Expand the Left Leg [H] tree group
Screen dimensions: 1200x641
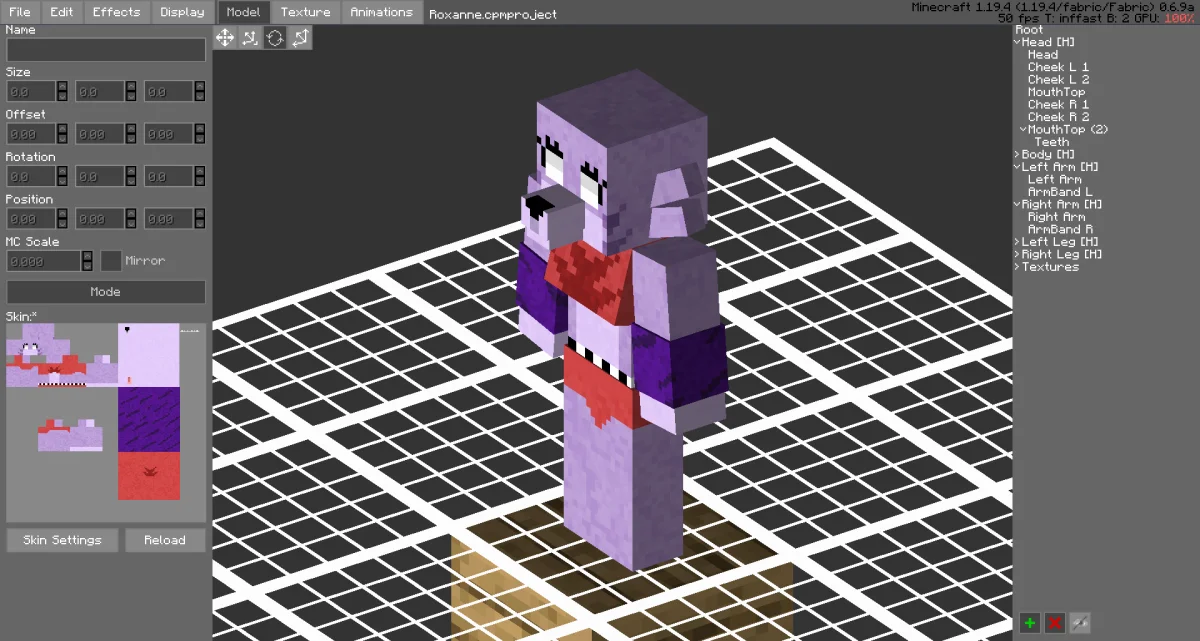click(x=1017, y=242)
